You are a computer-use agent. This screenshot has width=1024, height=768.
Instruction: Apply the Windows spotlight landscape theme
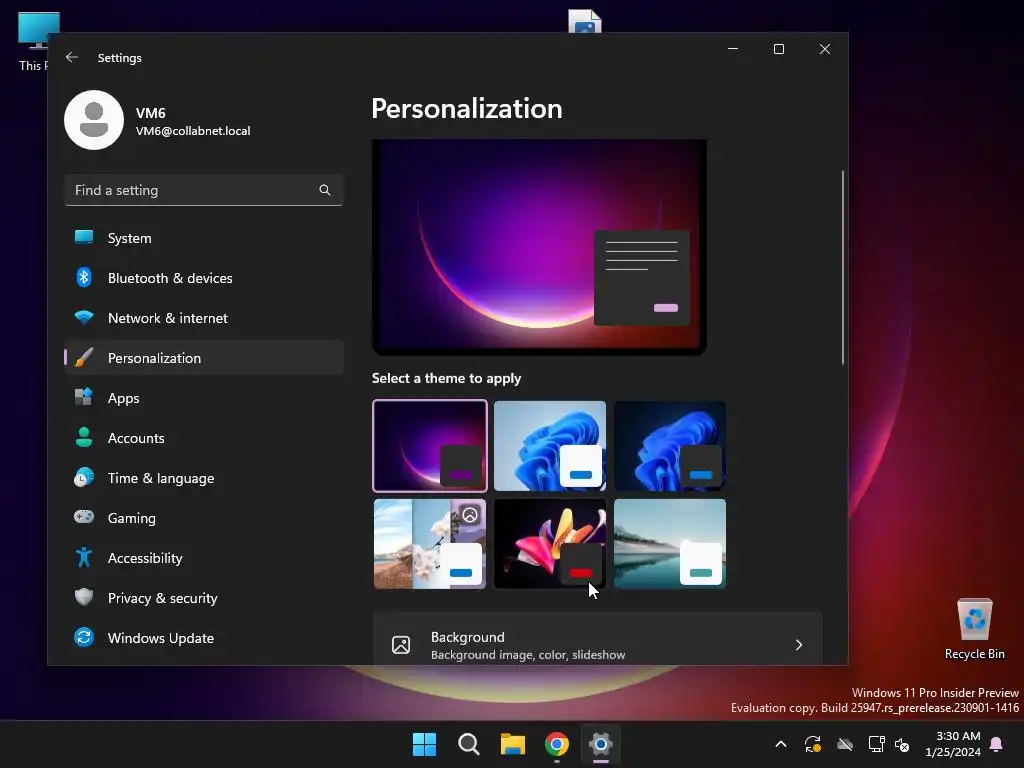coord(430,543)
